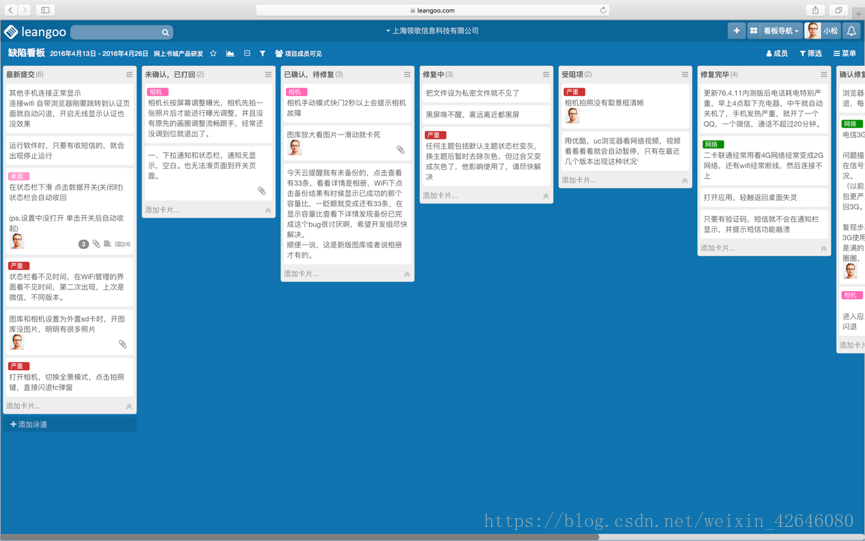The image size is (865, 541).
Task: Click comment count badge on 在状态栏下滑 card
Action: coord(83,244)
